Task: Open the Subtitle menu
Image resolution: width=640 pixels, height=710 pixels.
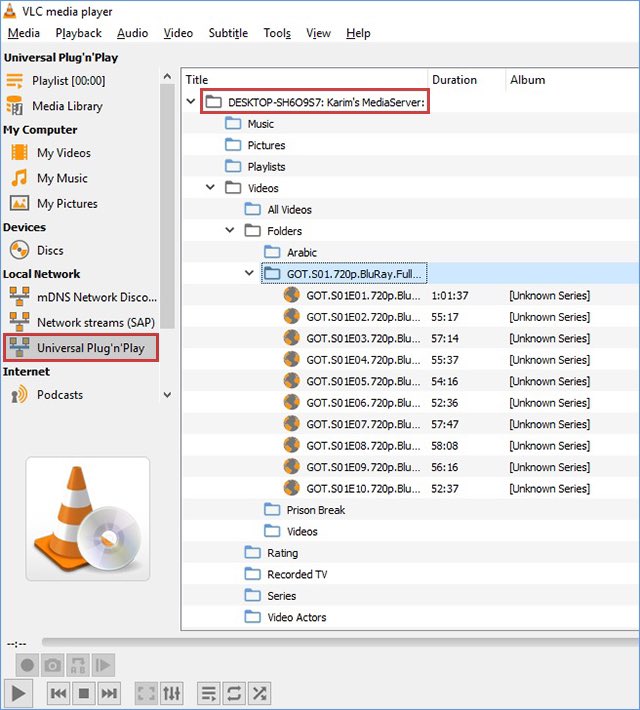Action: pos(228,33)
